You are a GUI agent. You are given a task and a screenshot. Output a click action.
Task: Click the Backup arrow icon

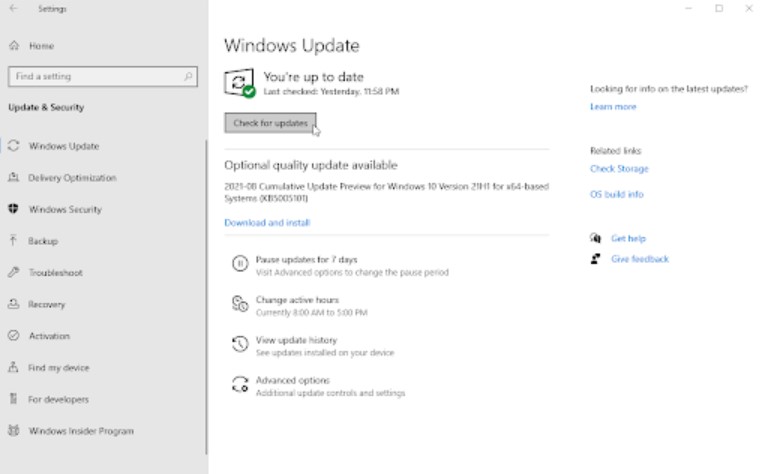[x=13, y=241]
